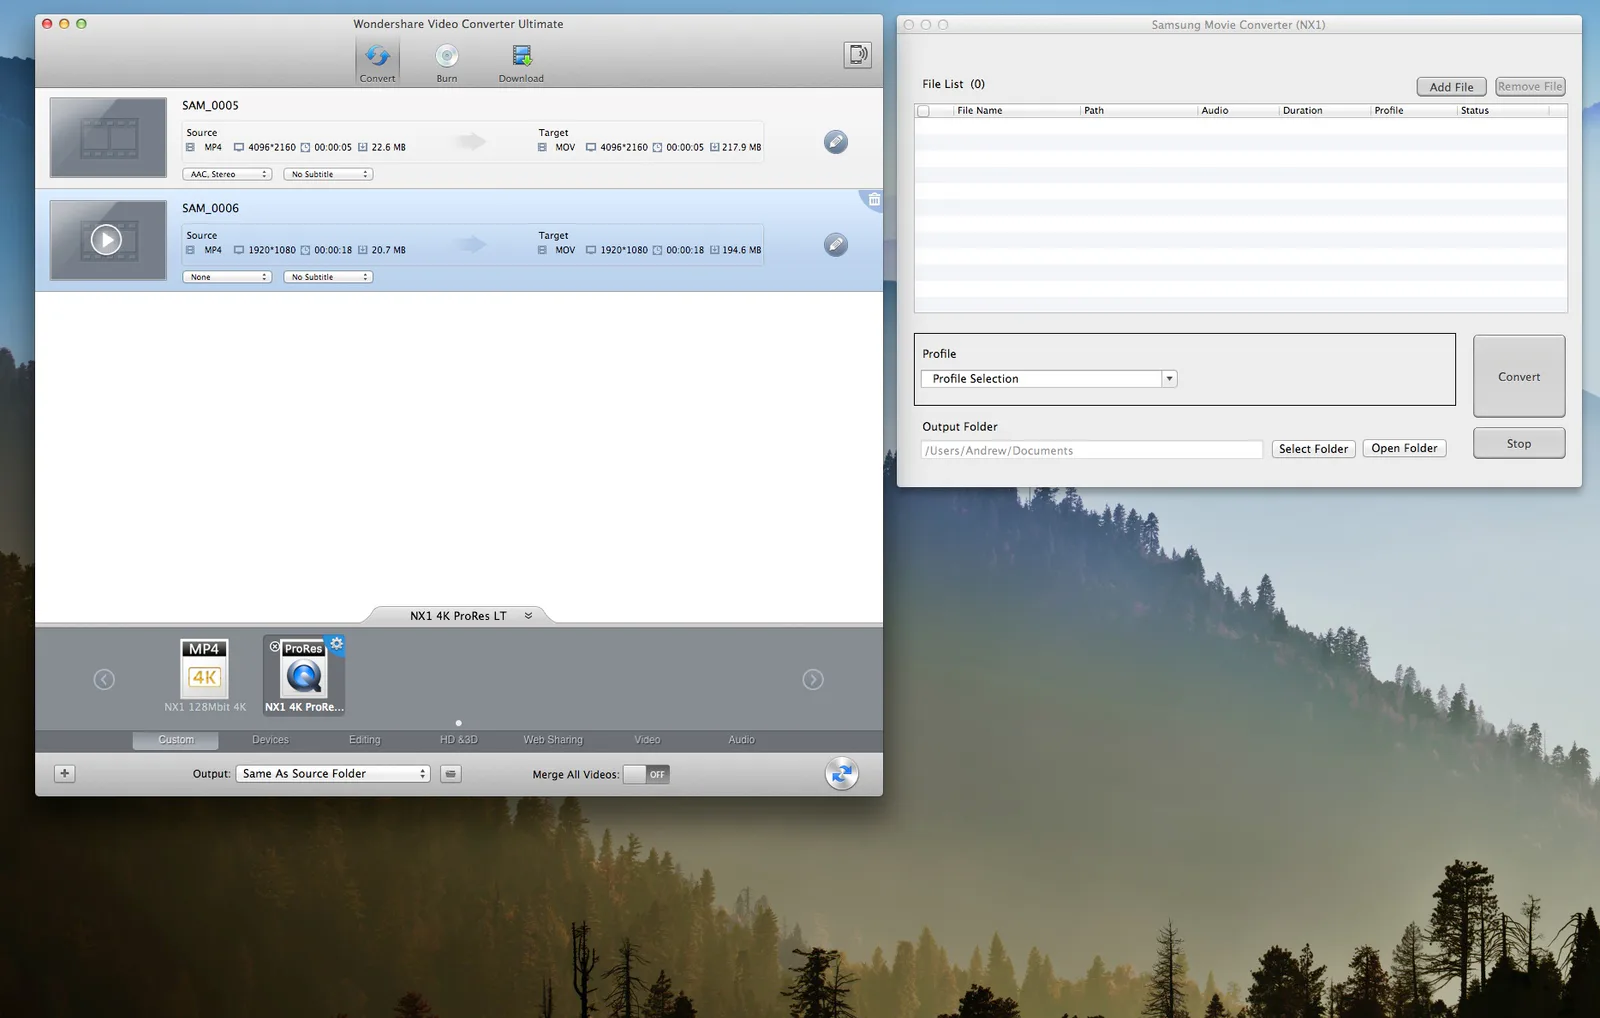Play the SAM_0006 video thumbnail
Viewport: 1600px width, 1018px height.
[x=106, y=240]
